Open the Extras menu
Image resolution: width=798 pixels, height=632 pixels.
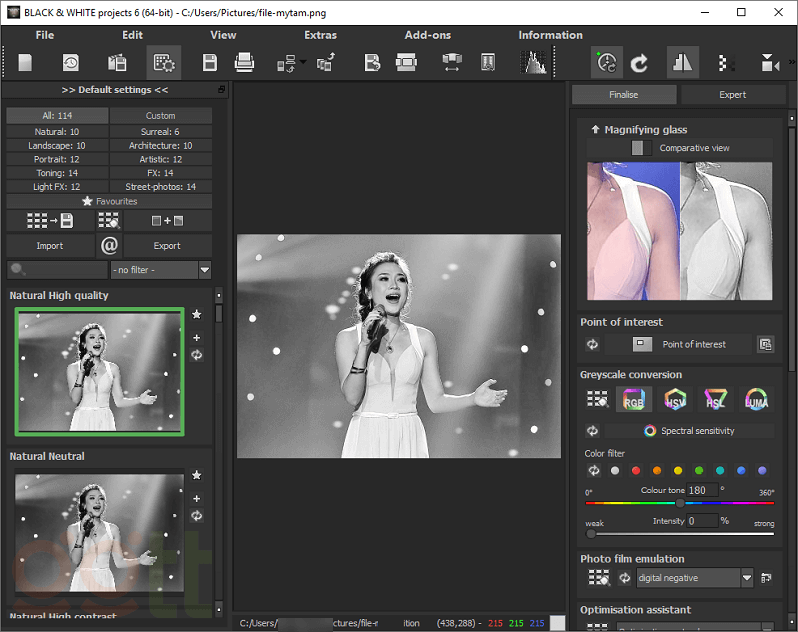(x=320, y=35)
